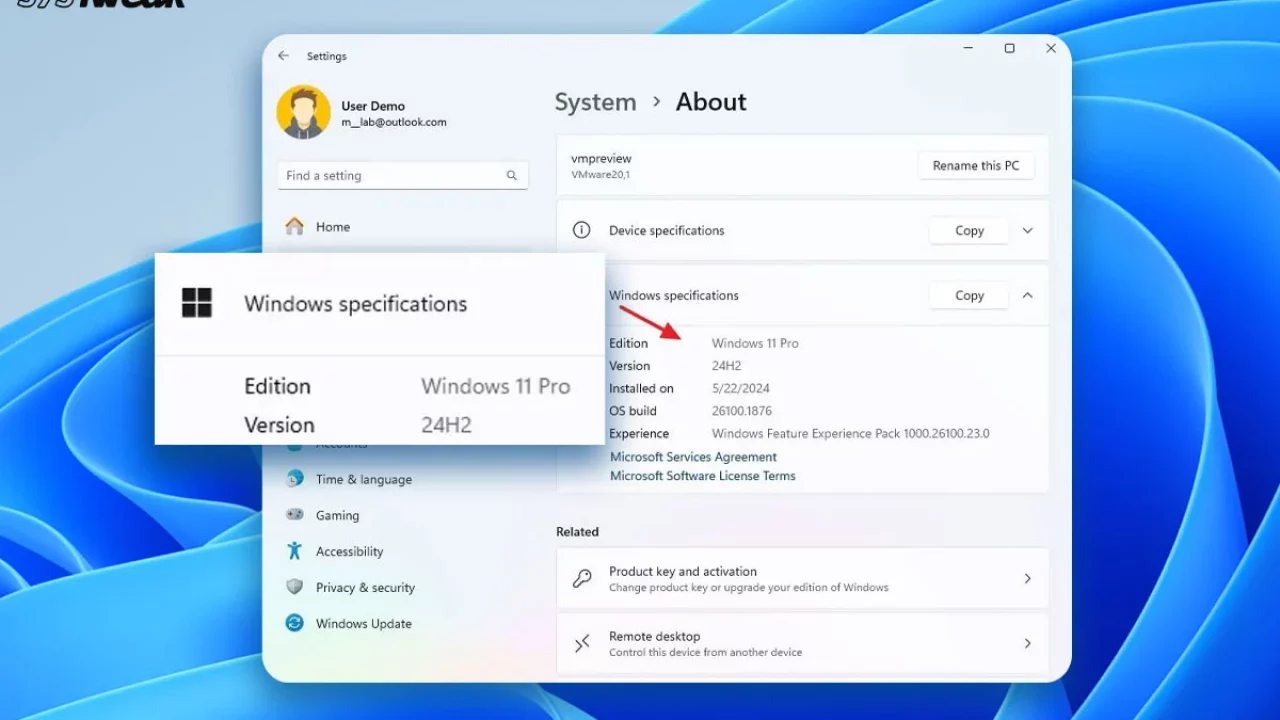Click the user profile avatar picture
Viewport: 1280px width, 720px height.
pyautogui.click(x=303, y=112)
